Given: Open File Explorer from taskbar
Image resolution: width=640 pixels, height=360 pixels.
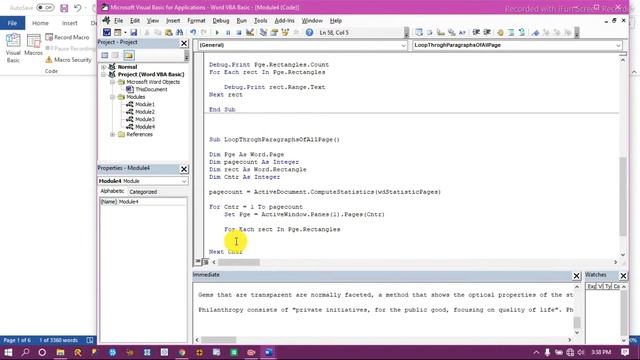Looking at the screenshot, I should coord(60,352).
